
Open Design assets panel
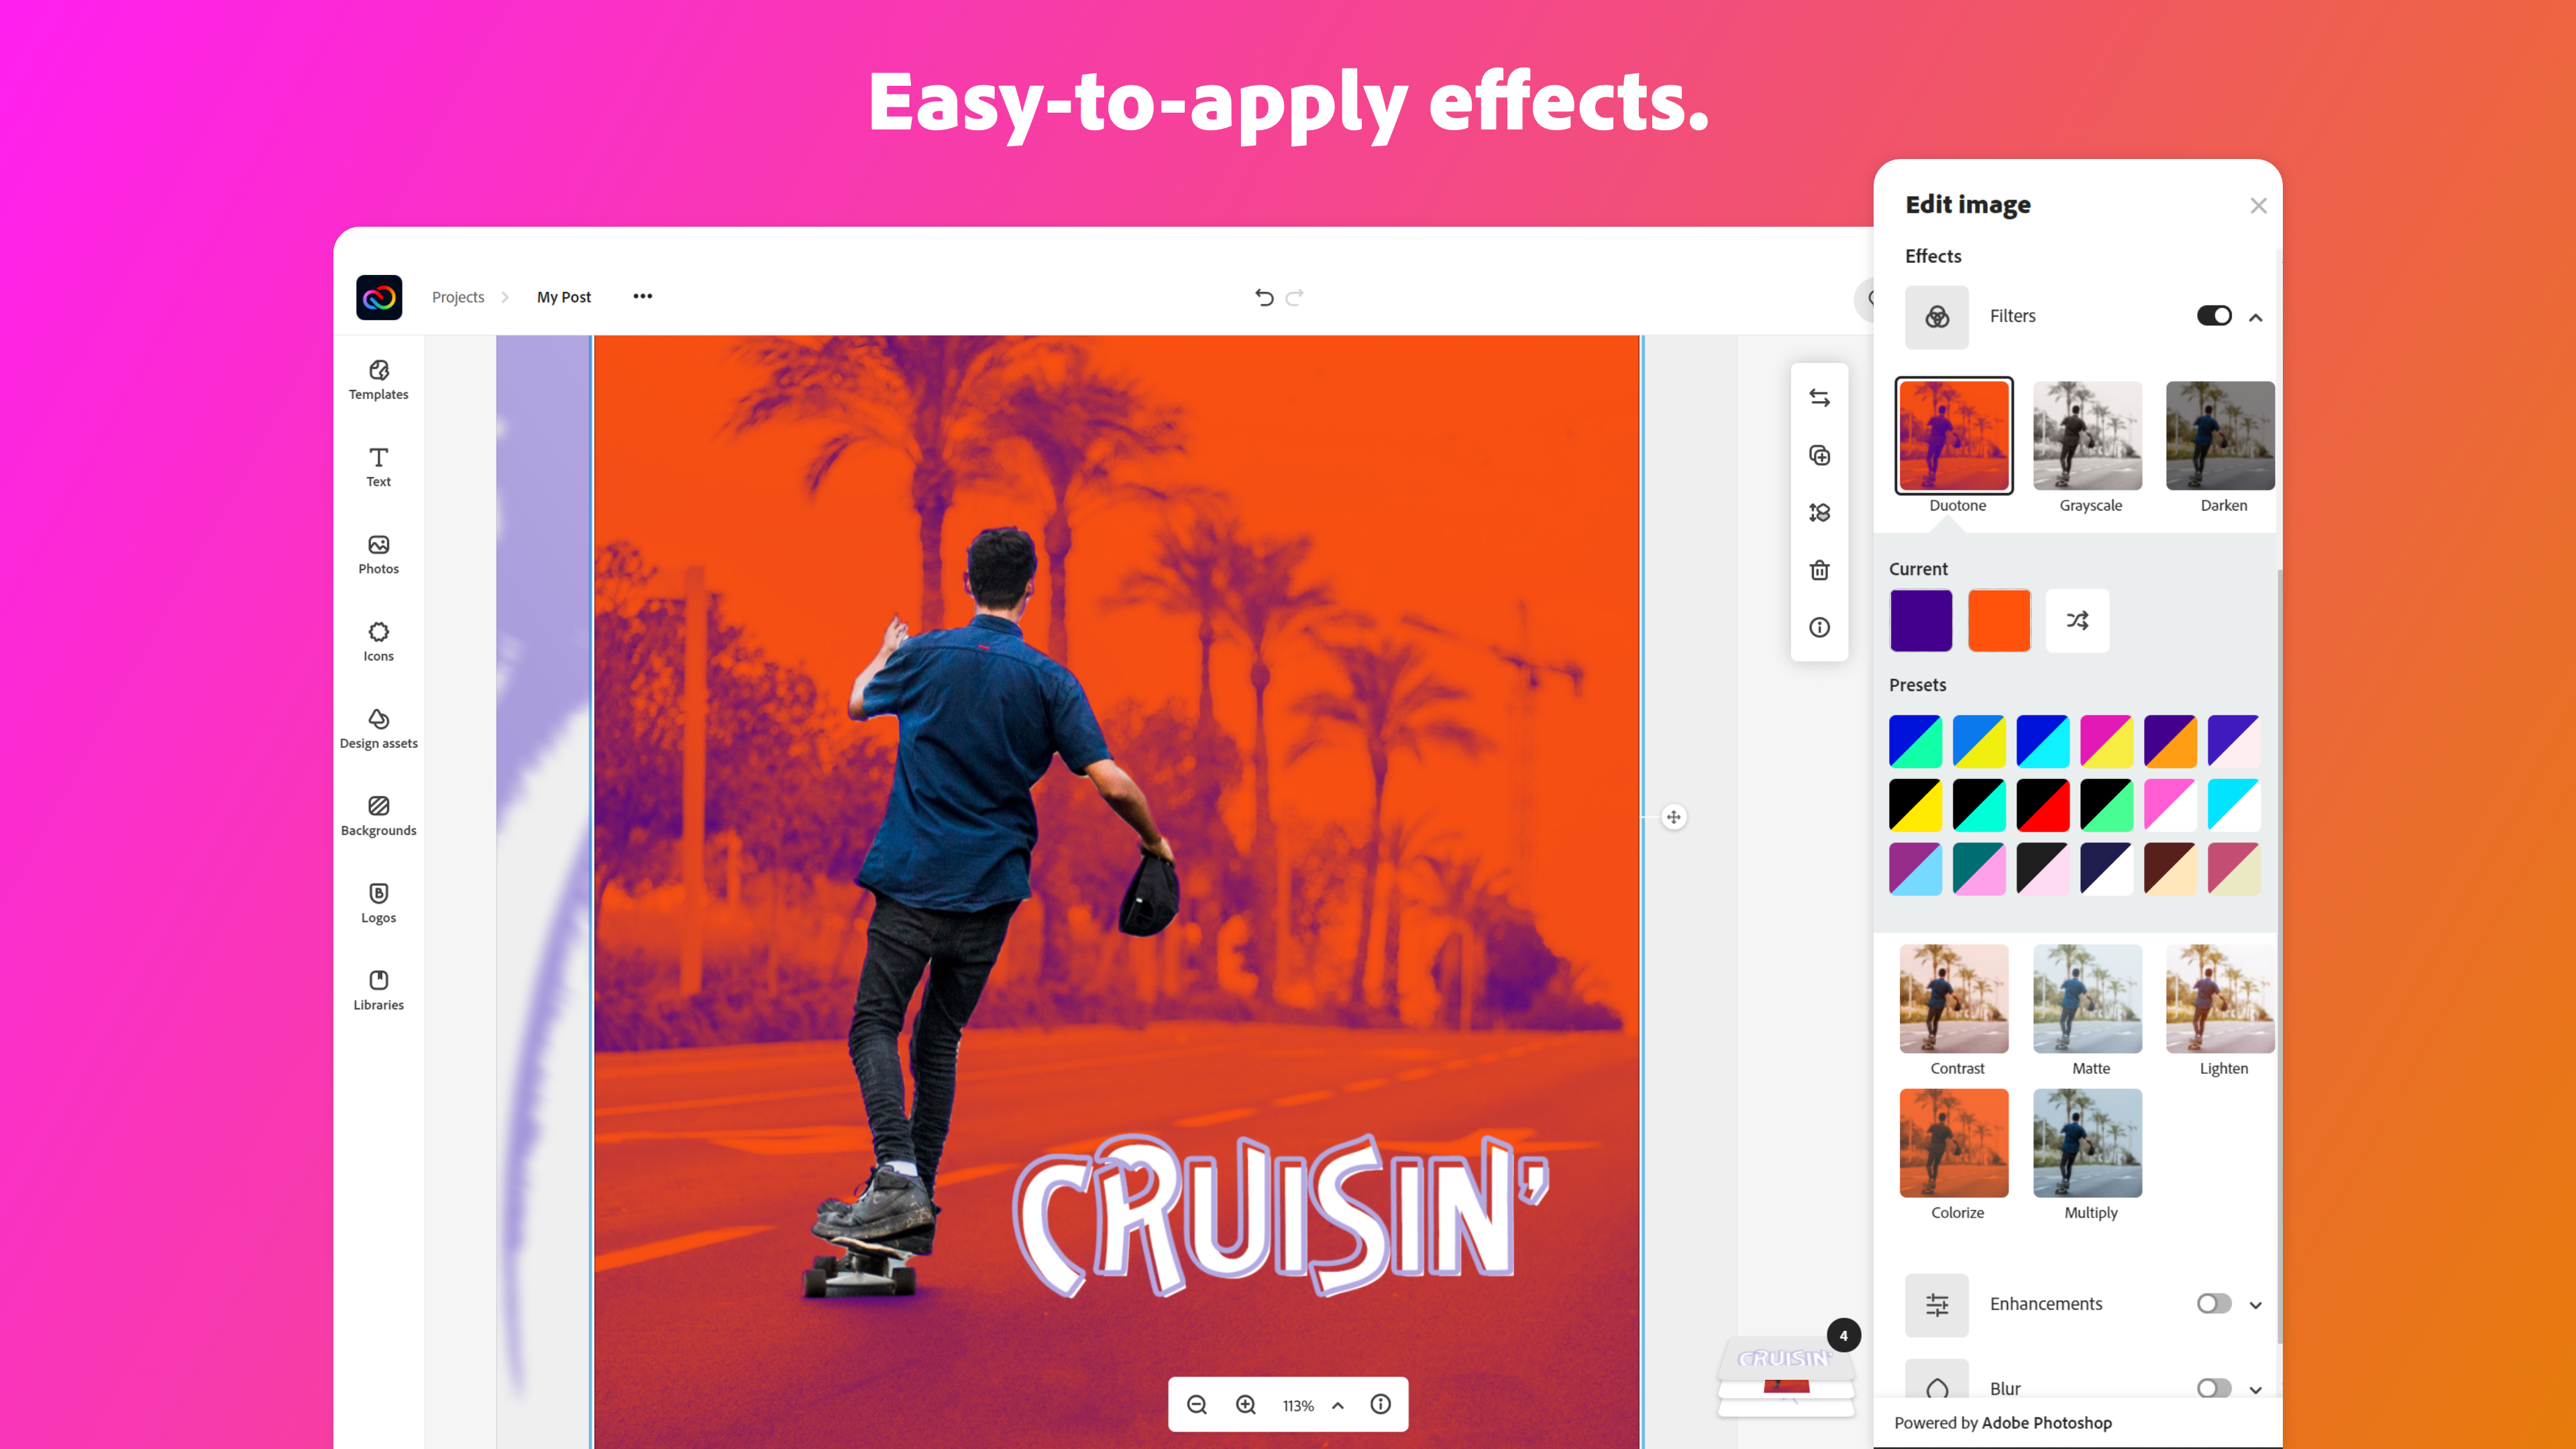pyautogui.click(x=378, y=727)
